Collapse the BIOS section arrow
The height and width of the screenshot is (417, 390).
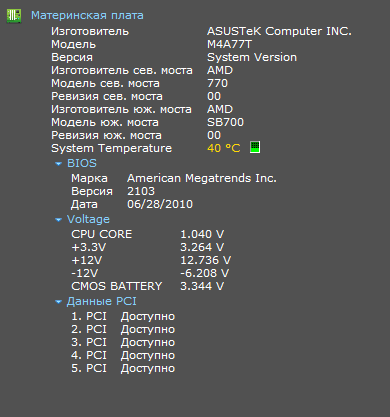tap(58, 164)
